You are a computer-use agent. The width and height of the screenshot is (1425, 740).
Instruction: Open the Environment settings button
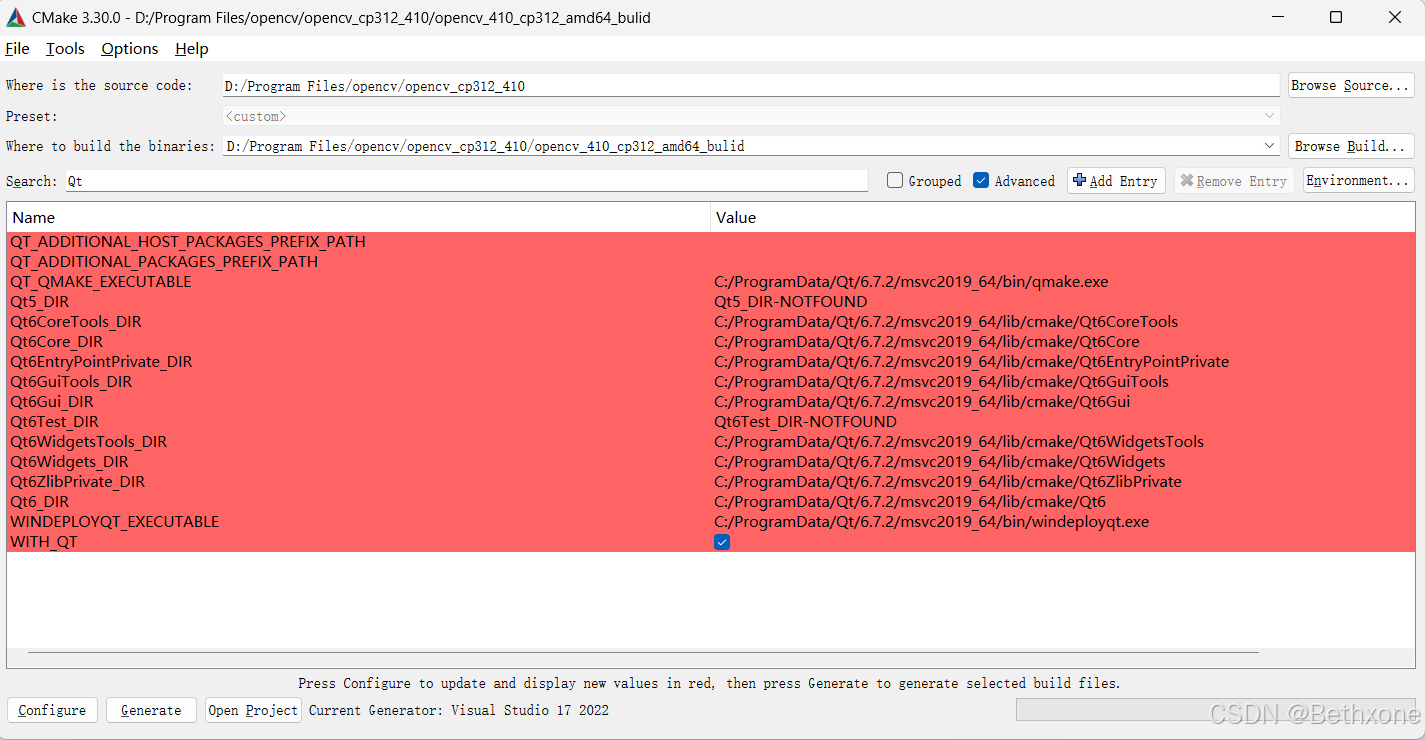[1358, 181]
